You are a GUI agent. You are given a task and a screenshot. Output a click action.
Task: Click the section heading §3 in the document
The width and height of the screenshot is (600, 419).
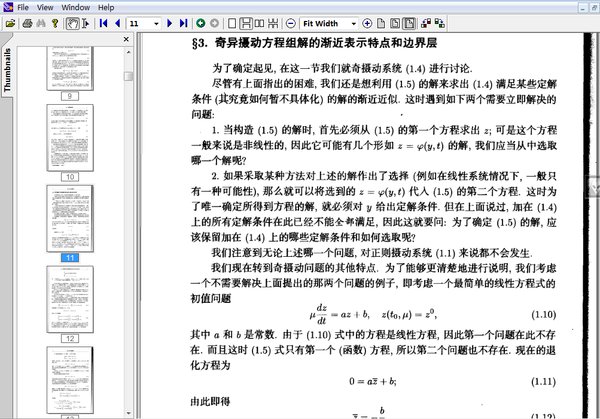tap(314, 43)
